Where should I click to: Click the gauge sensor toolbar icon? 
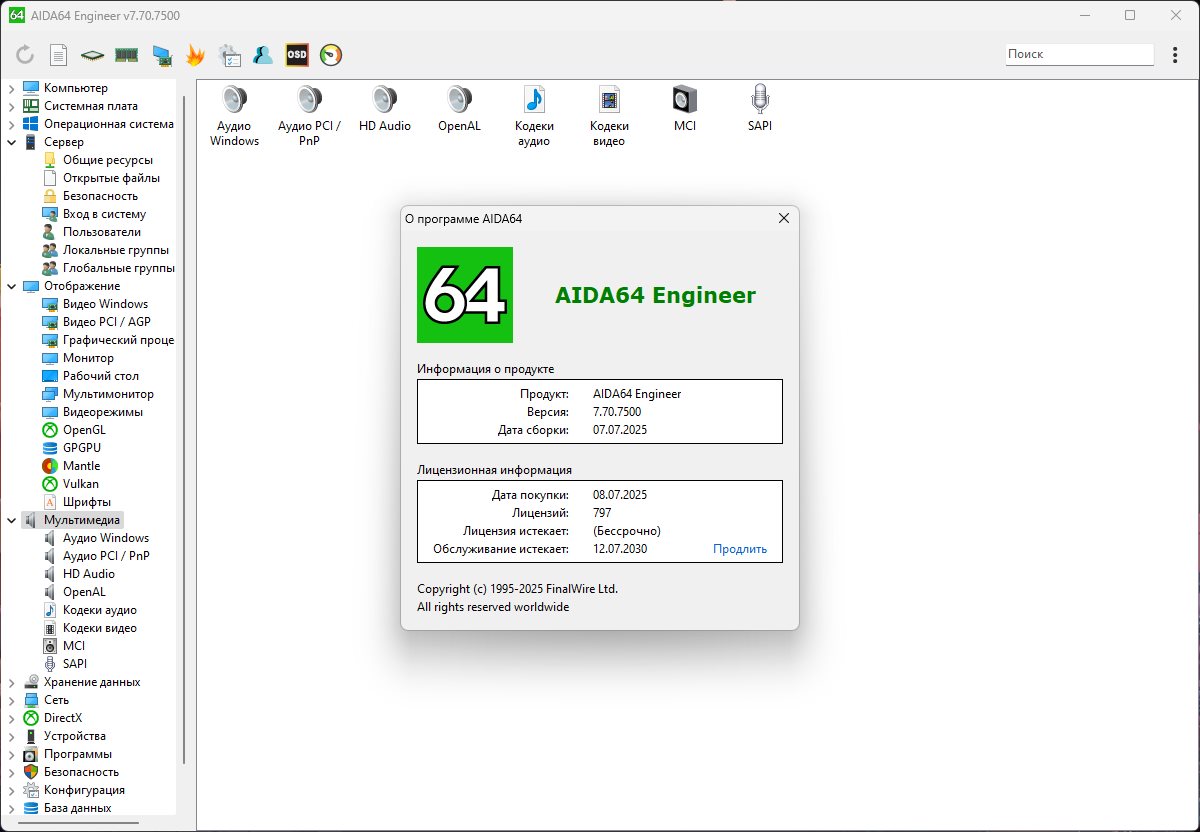(x=331, y=55)
